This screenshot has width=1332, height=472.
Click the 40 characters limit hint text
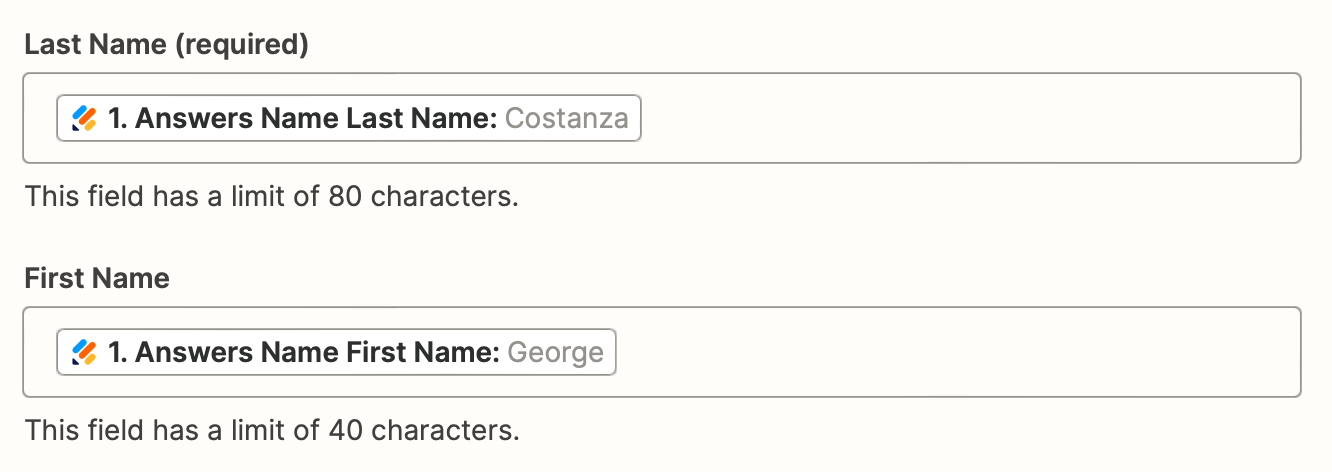[x=272, y=431]
